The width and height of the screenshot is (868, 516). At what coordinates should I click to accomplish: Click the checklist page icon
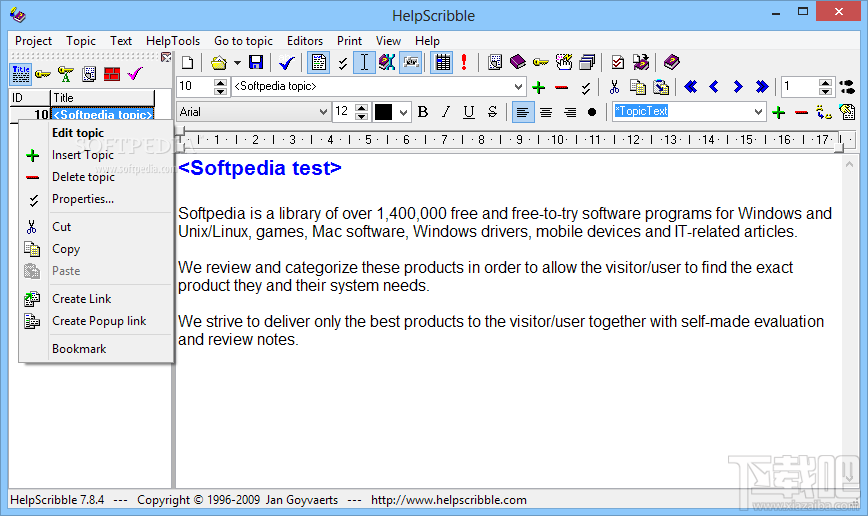tap(618, 62)
